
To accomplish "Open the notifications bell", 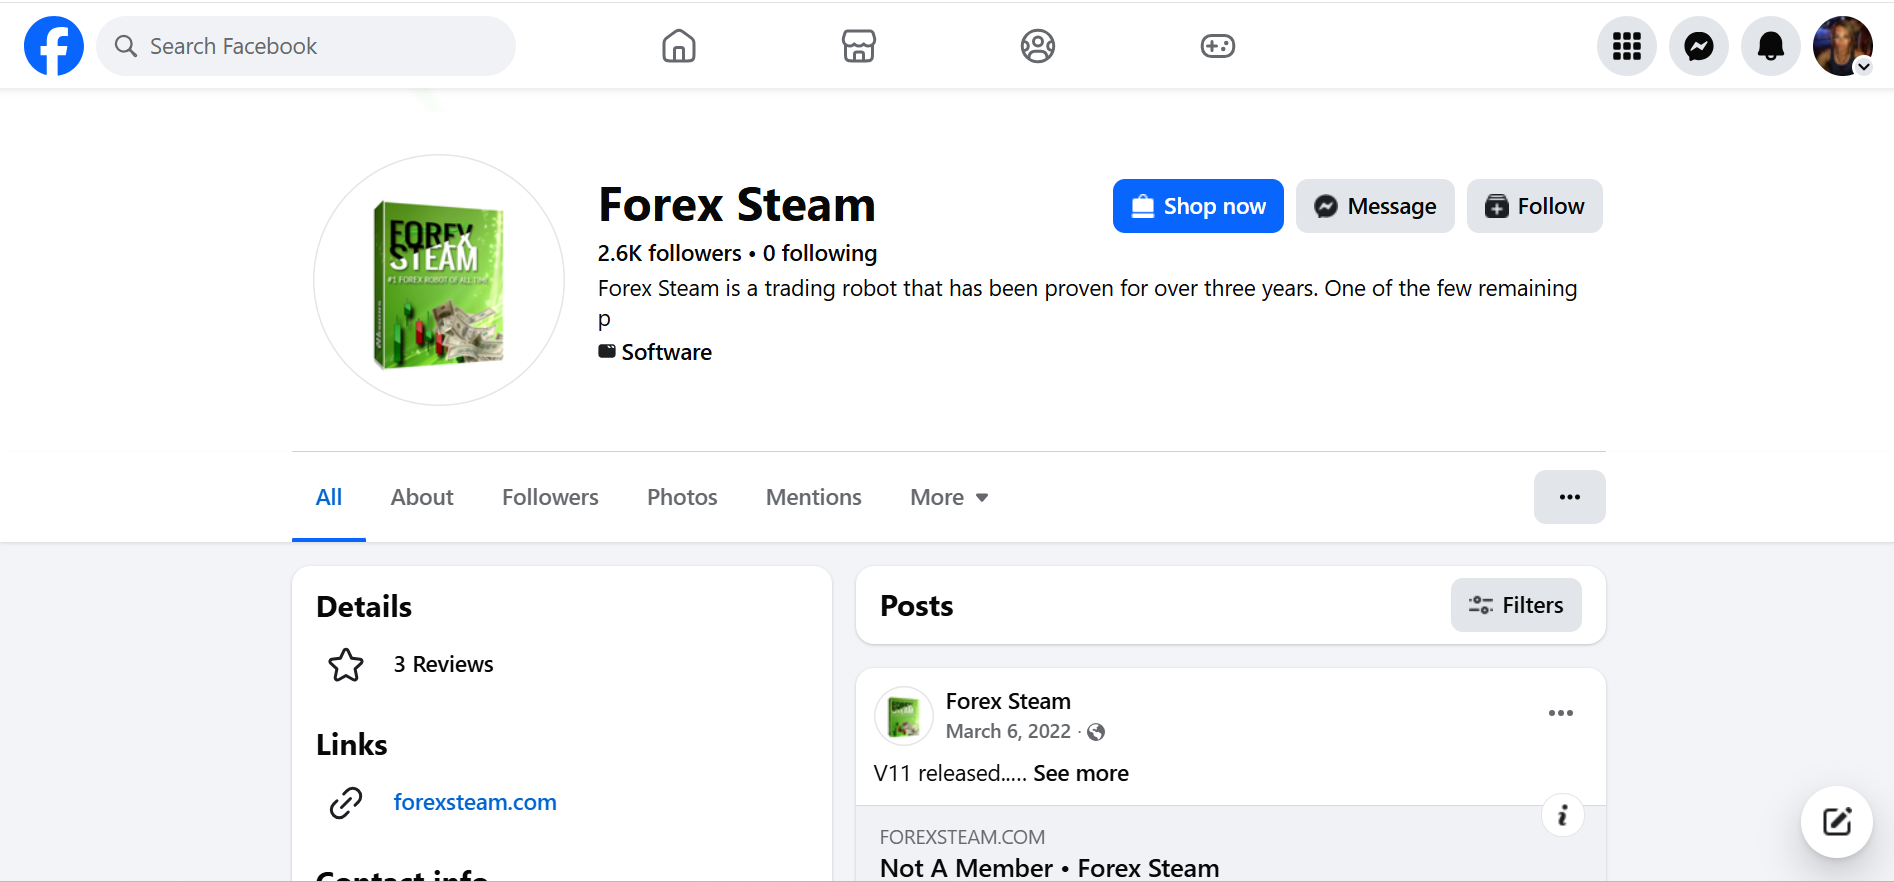I will click(1771, 46).
